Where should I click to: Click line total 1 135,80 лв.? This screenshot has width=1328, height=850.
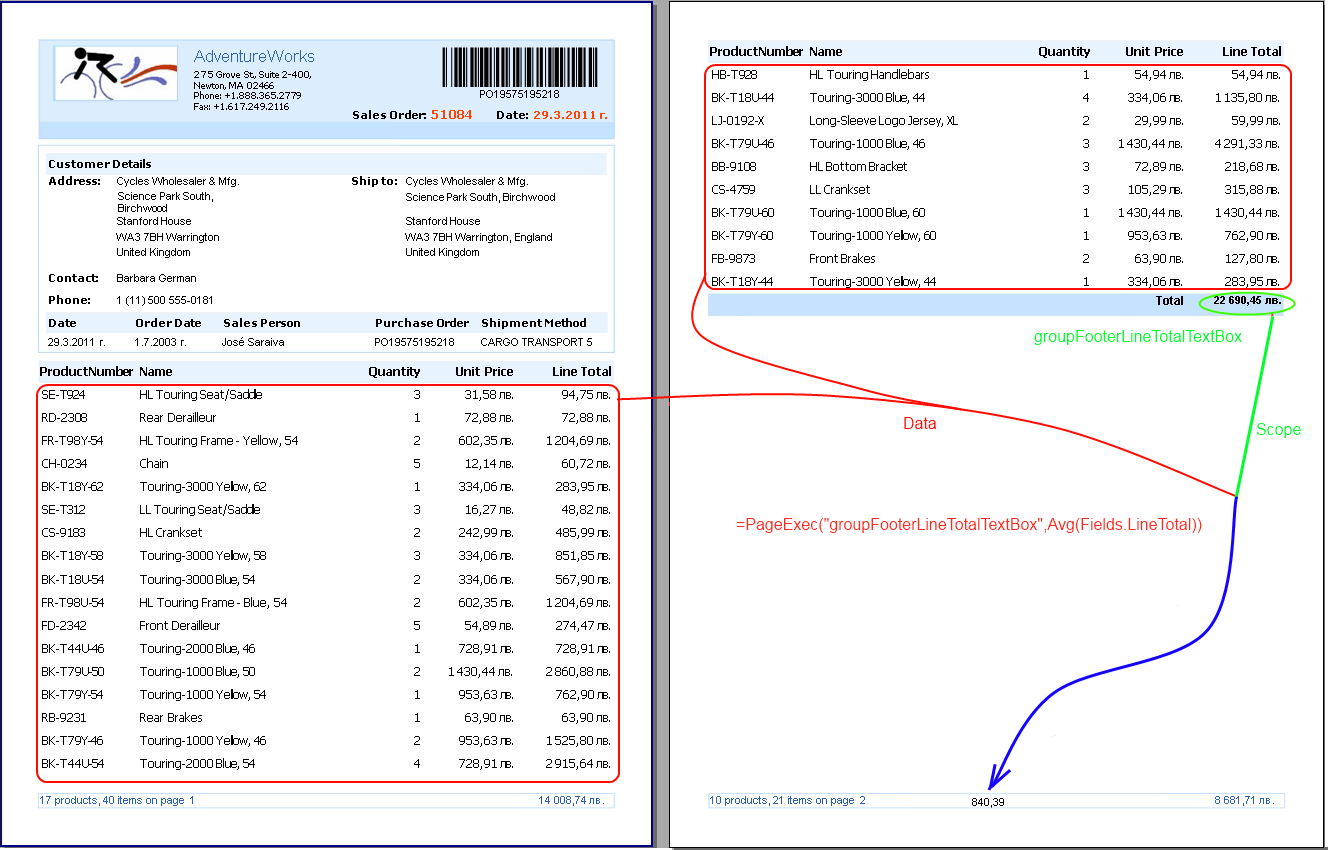[x=1248, y=98]
